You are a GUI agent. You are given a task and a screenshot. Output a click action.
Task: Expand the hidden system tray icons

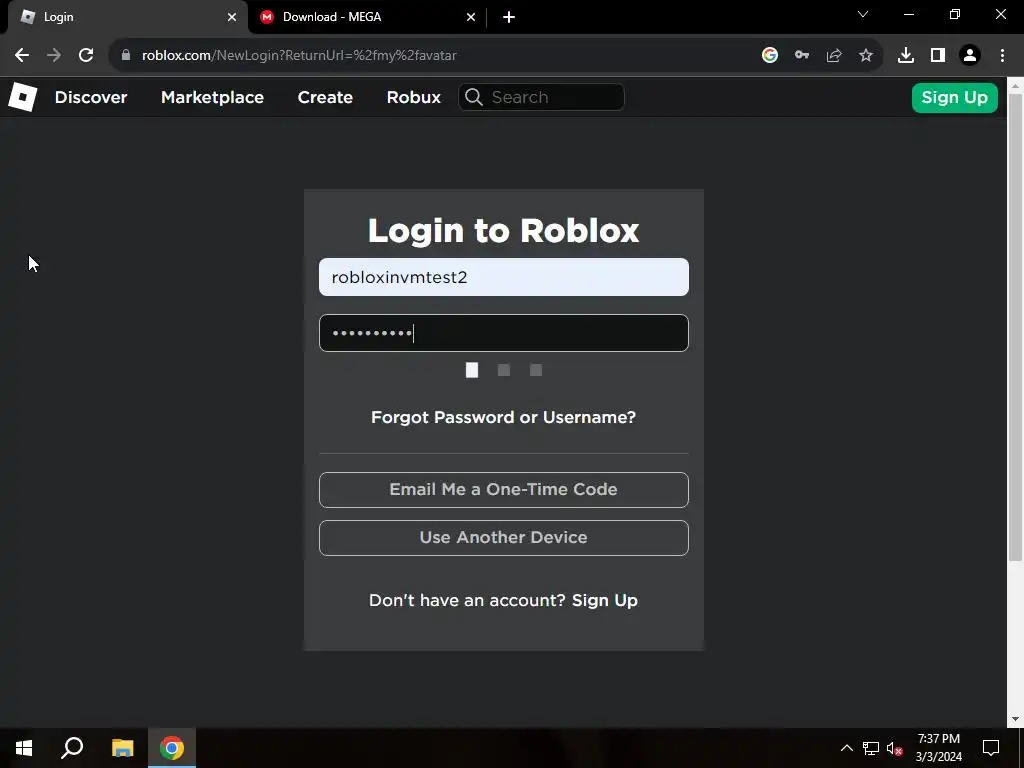pyautogui.click(x=846, y=748)
